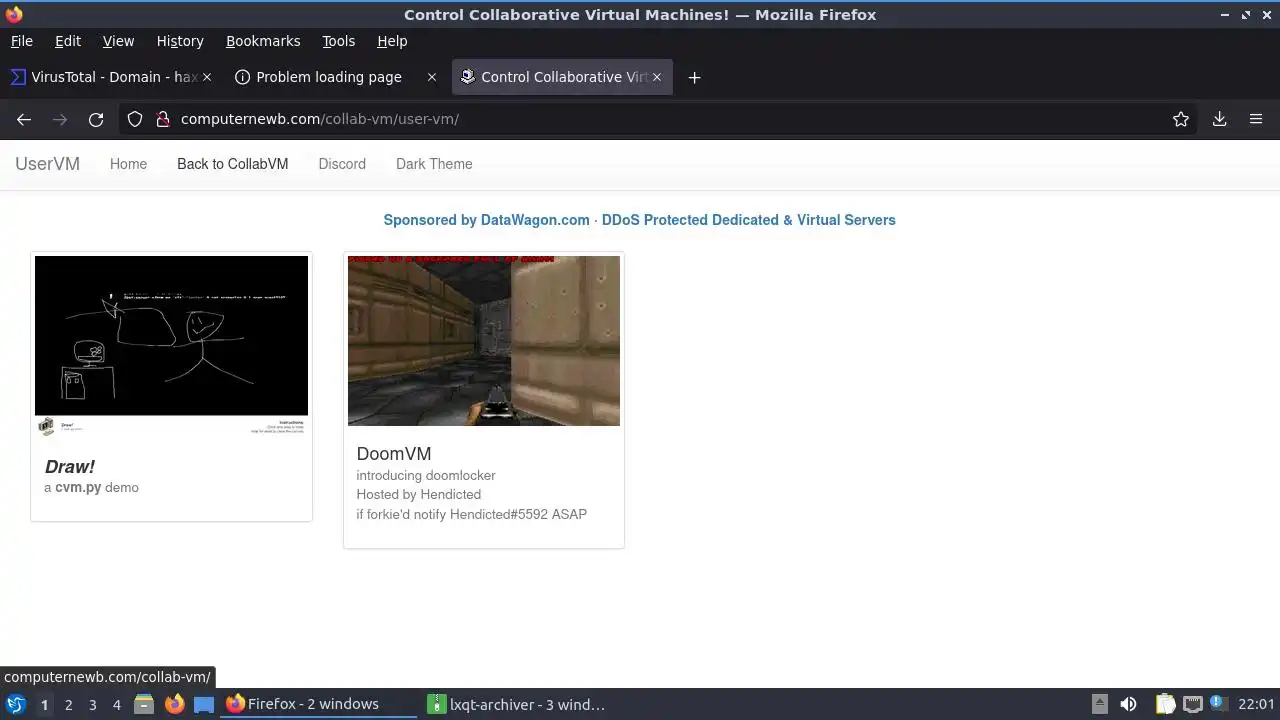Show site security lock information

pos(163,119)
